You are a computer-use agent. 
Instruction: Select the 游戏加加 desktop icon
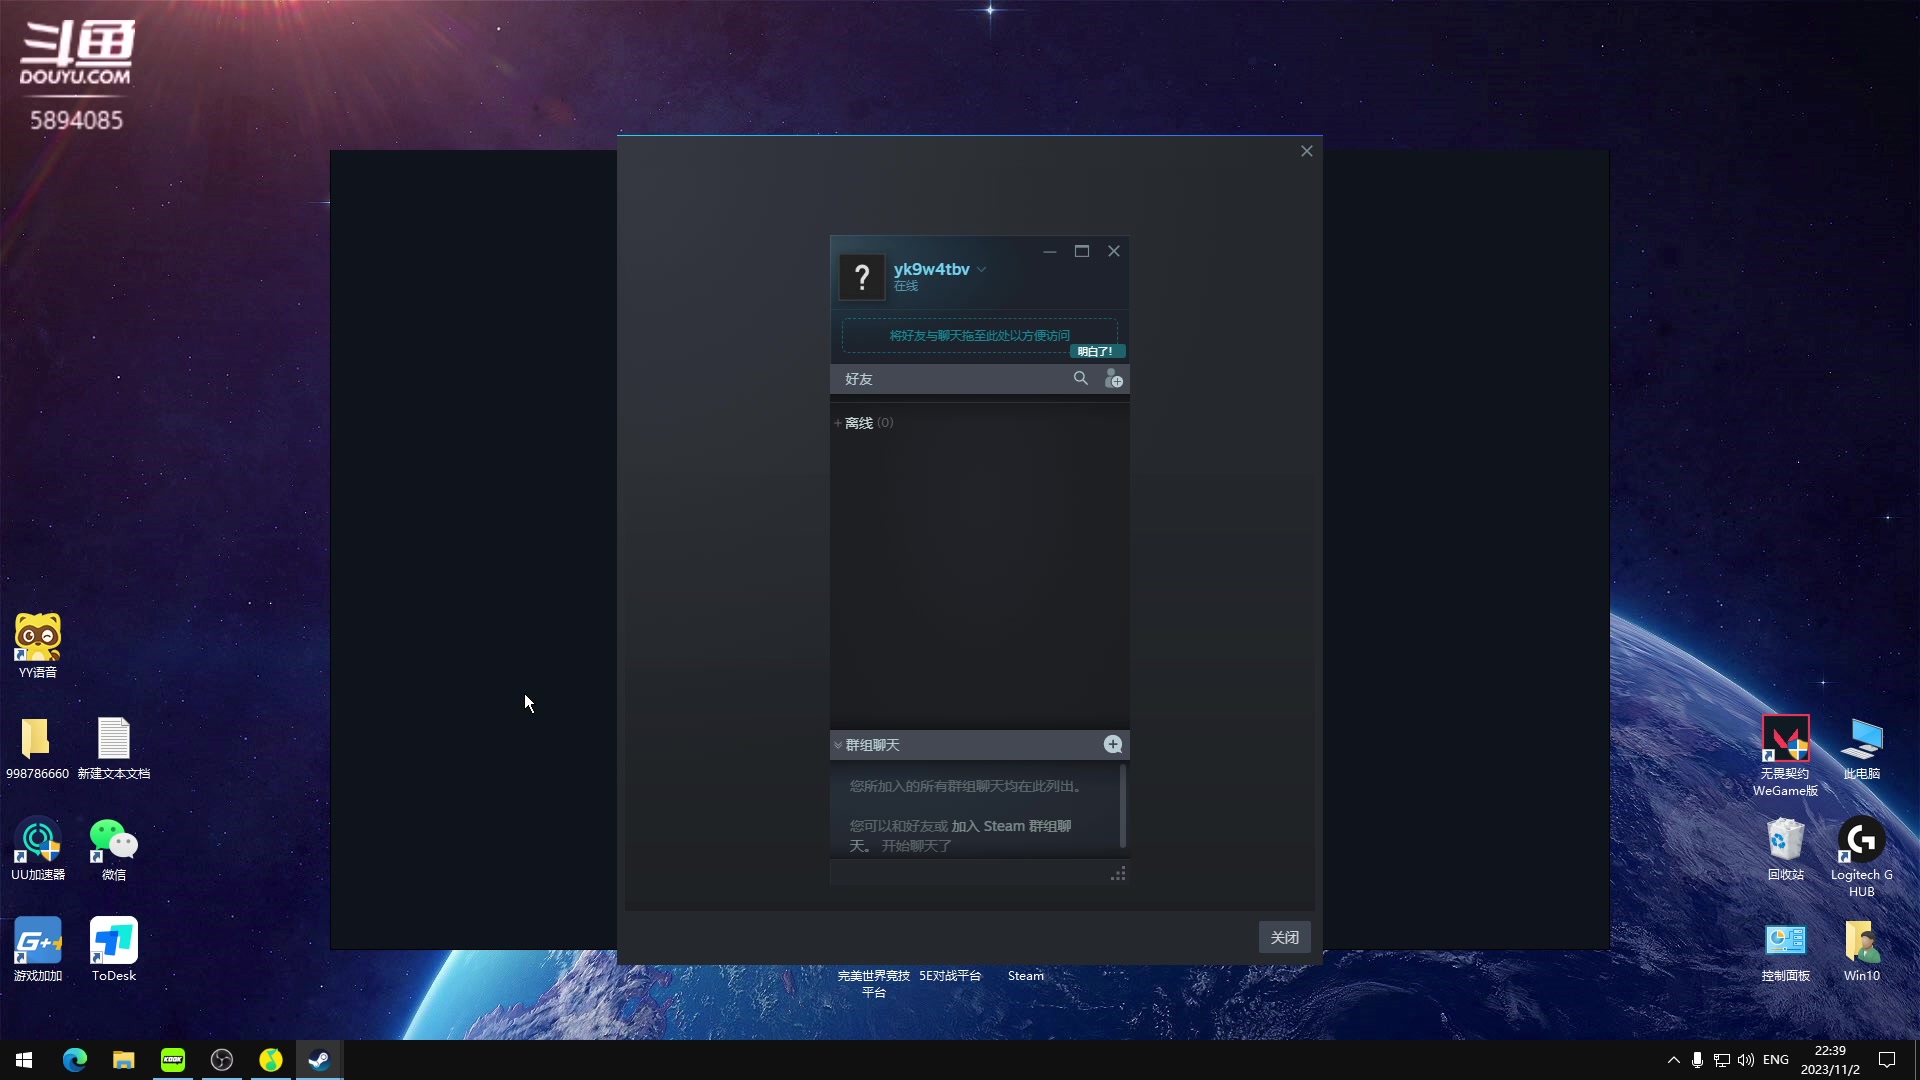pos(38,951)
